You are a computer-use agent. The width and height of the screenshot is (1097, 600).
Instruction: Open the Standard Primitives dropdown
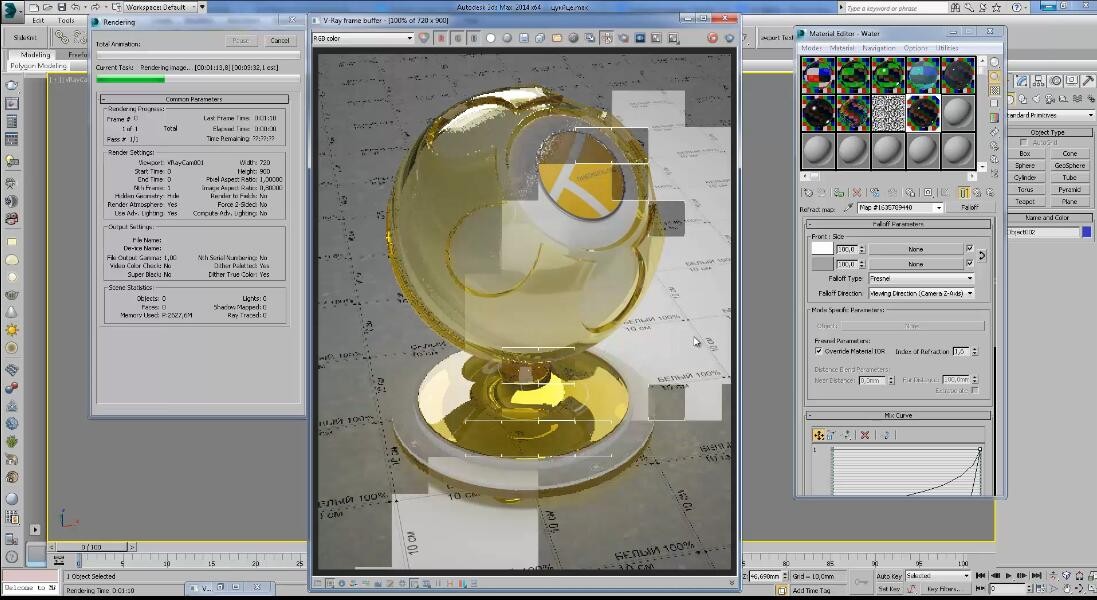[x=1049, y=115]
